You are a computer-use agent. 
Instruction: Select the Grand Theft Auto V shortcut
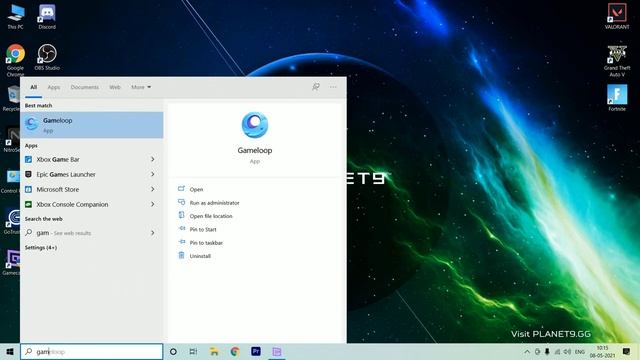[x=617, y=61]
